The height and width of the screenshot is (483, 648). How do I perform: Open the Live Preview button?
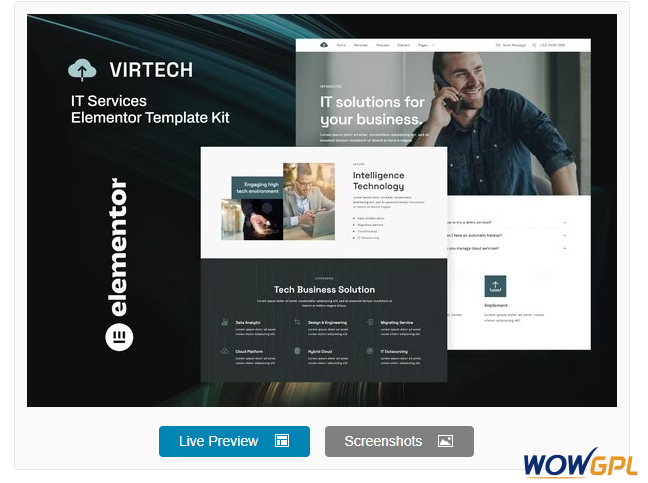234,441
